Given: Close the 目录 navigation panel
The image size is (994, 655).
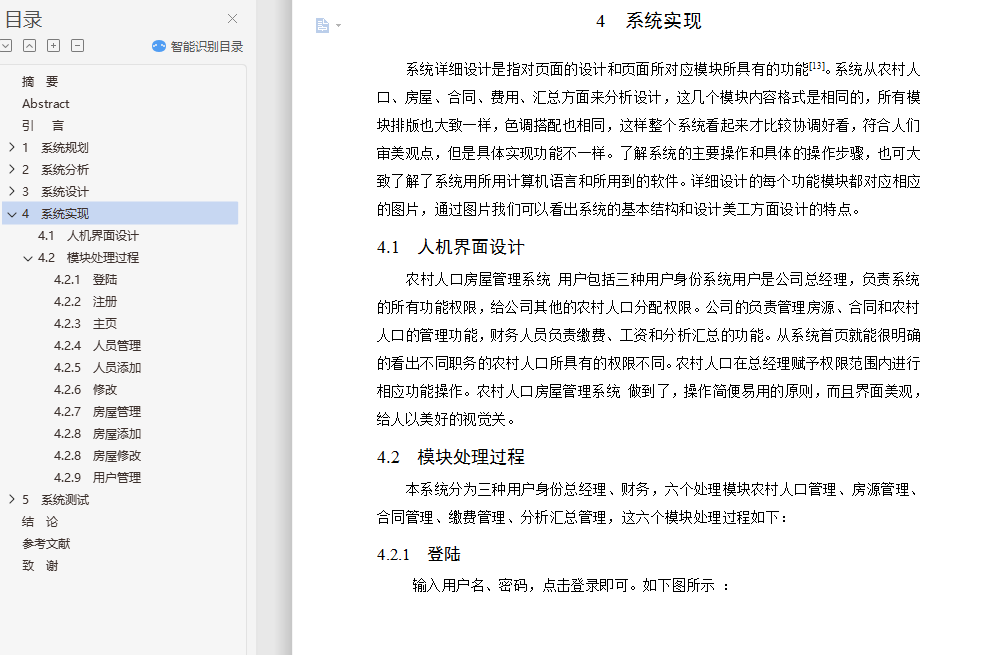Looking at the screenshot, I should pyautogui.click(x=232, y=19).
